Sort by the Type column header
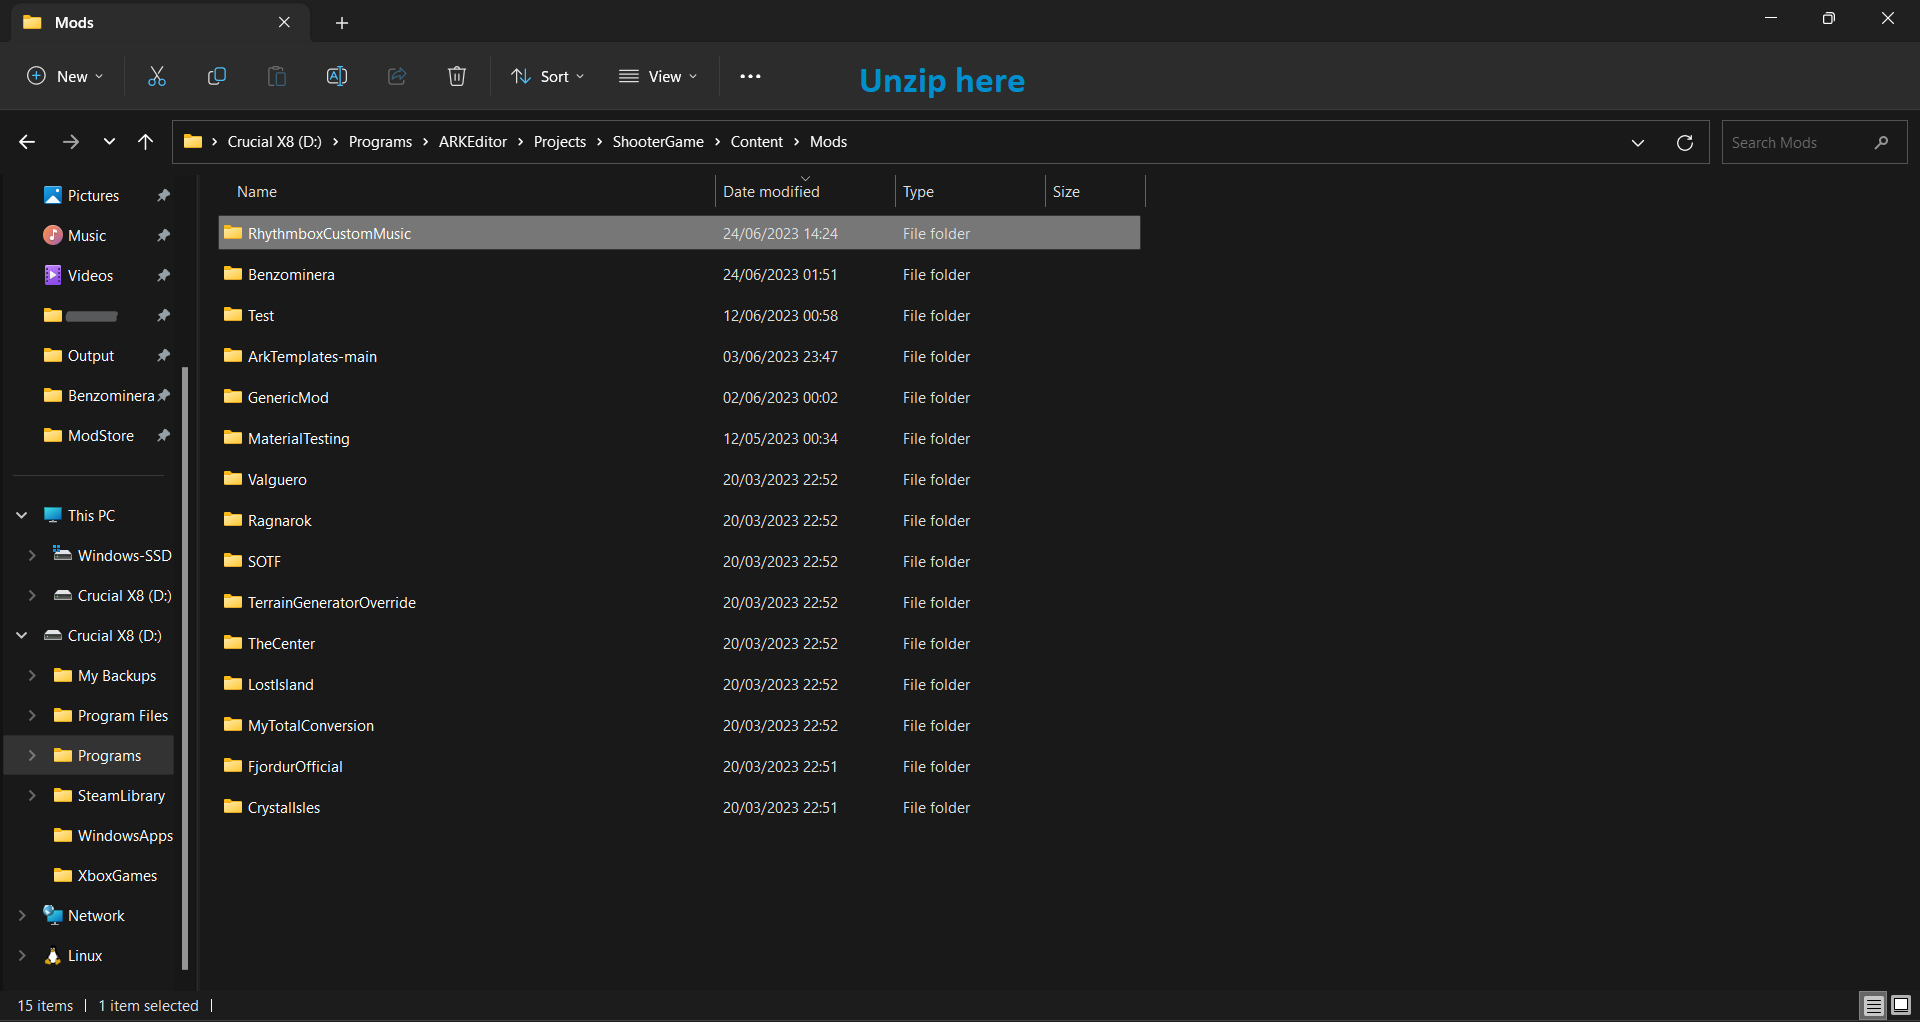The height and width of the screenshot is (1022, 1920). 970,191
